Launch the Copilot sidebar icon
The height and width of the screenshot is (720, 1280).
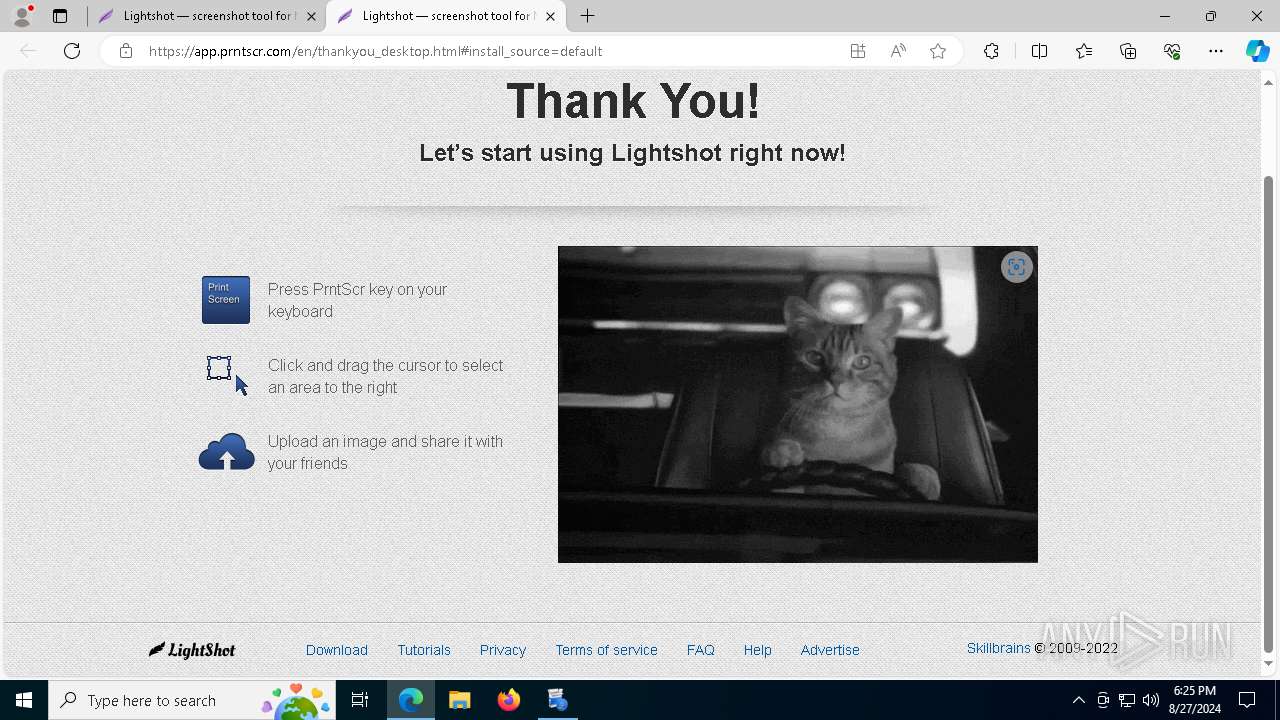[1257, 51]
